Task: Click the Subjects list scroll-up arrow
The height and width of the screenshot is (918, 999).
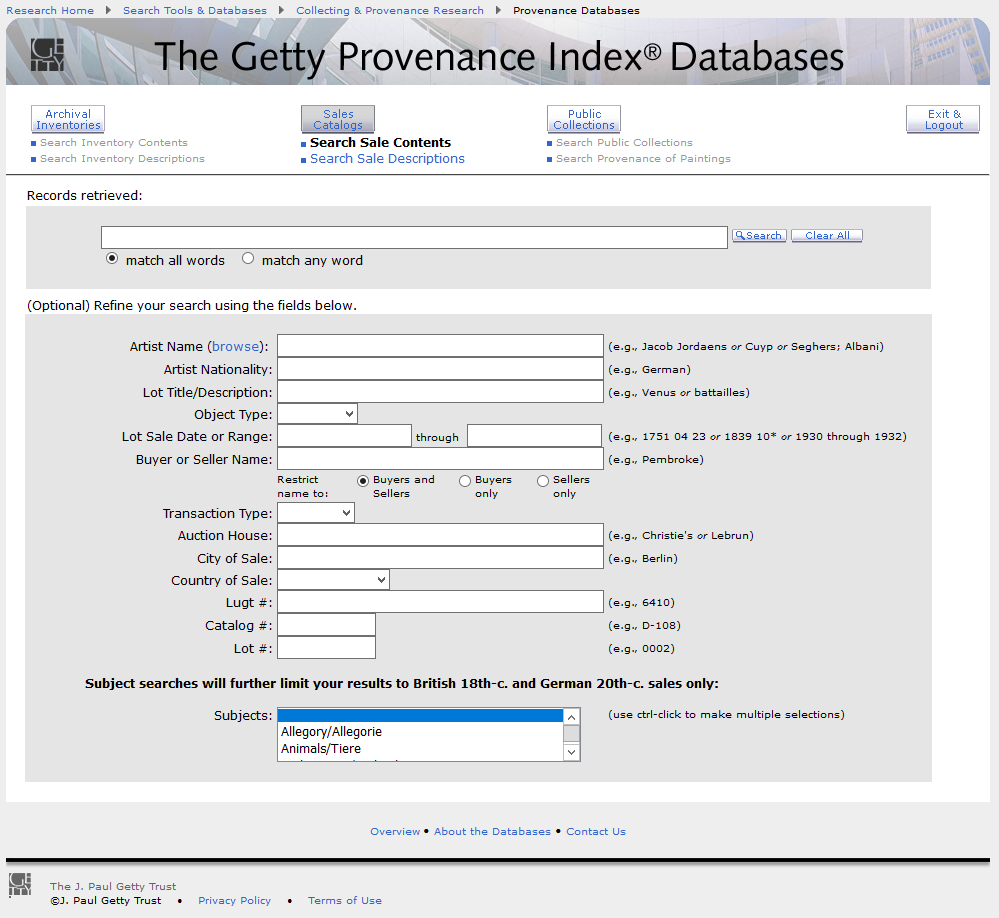Action: pos(571,717)
